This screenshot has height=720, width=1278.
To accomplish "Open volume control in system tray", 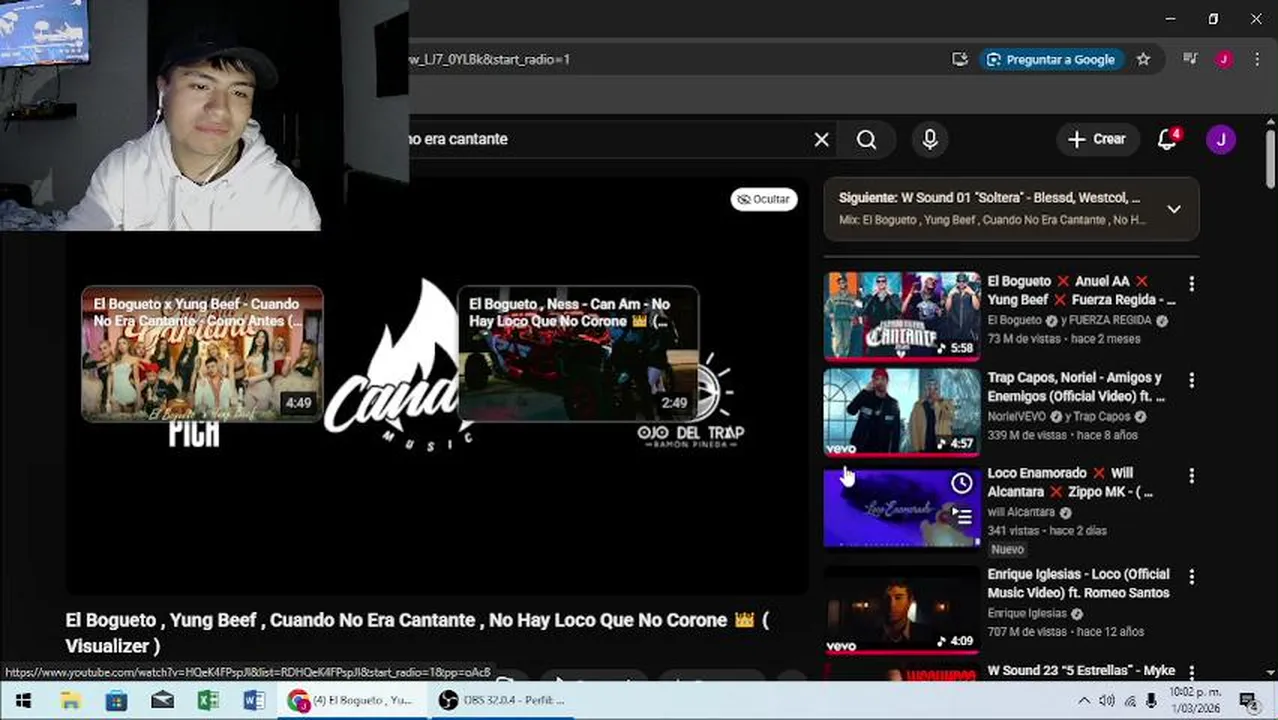I will coord(1107,701).
